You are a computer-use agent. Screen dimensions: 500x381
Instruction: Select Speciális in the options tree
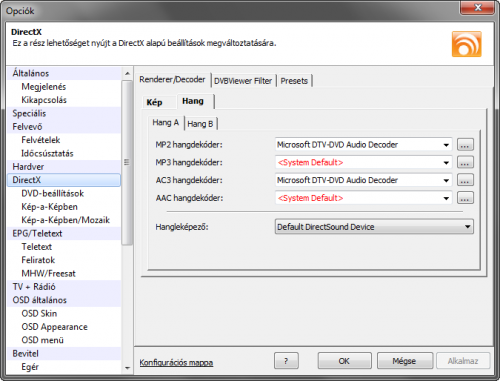[64, 113]
